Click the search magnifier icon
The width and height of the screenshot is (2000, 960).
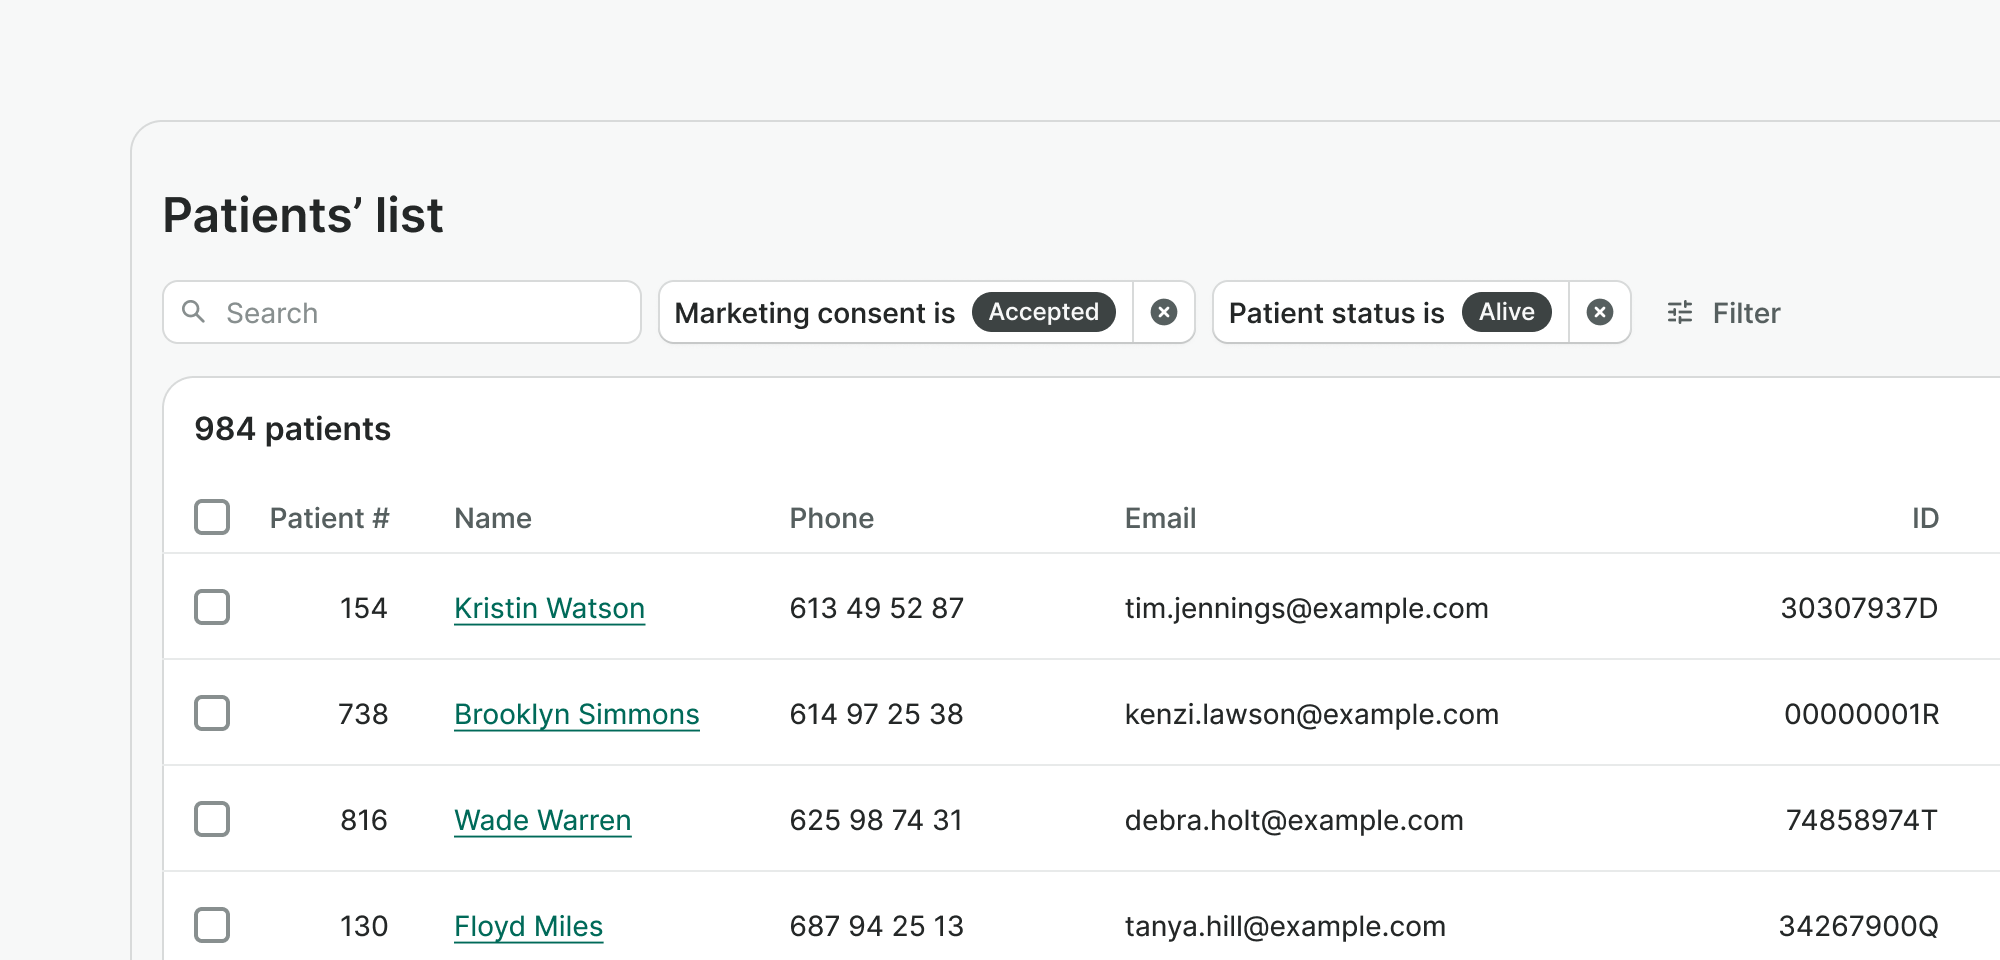pos(194,312)
